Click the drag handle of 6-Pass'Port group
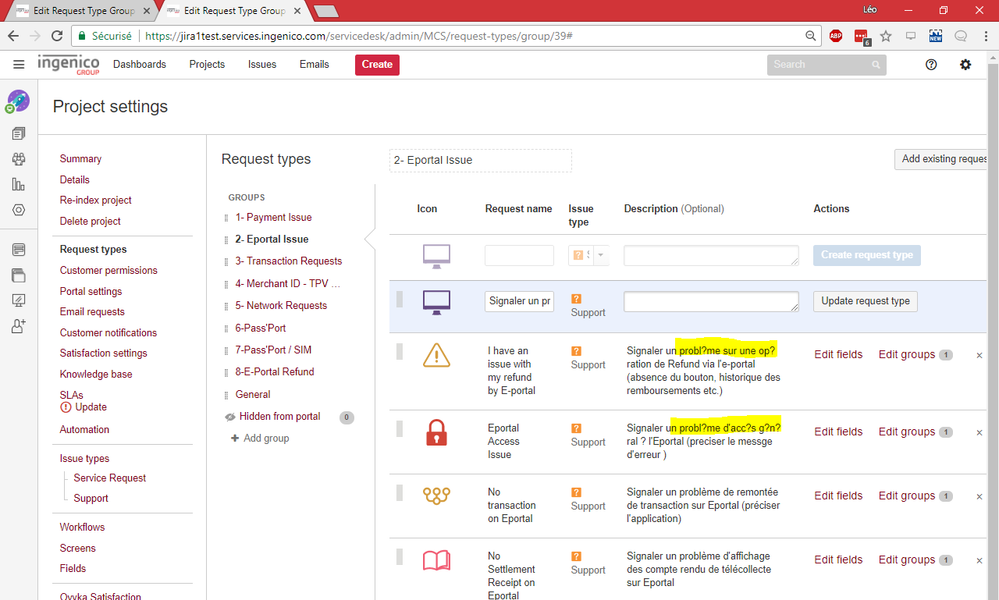Viewport: 999px width, 600px height. pyautogui.click(x=226, y=329)
